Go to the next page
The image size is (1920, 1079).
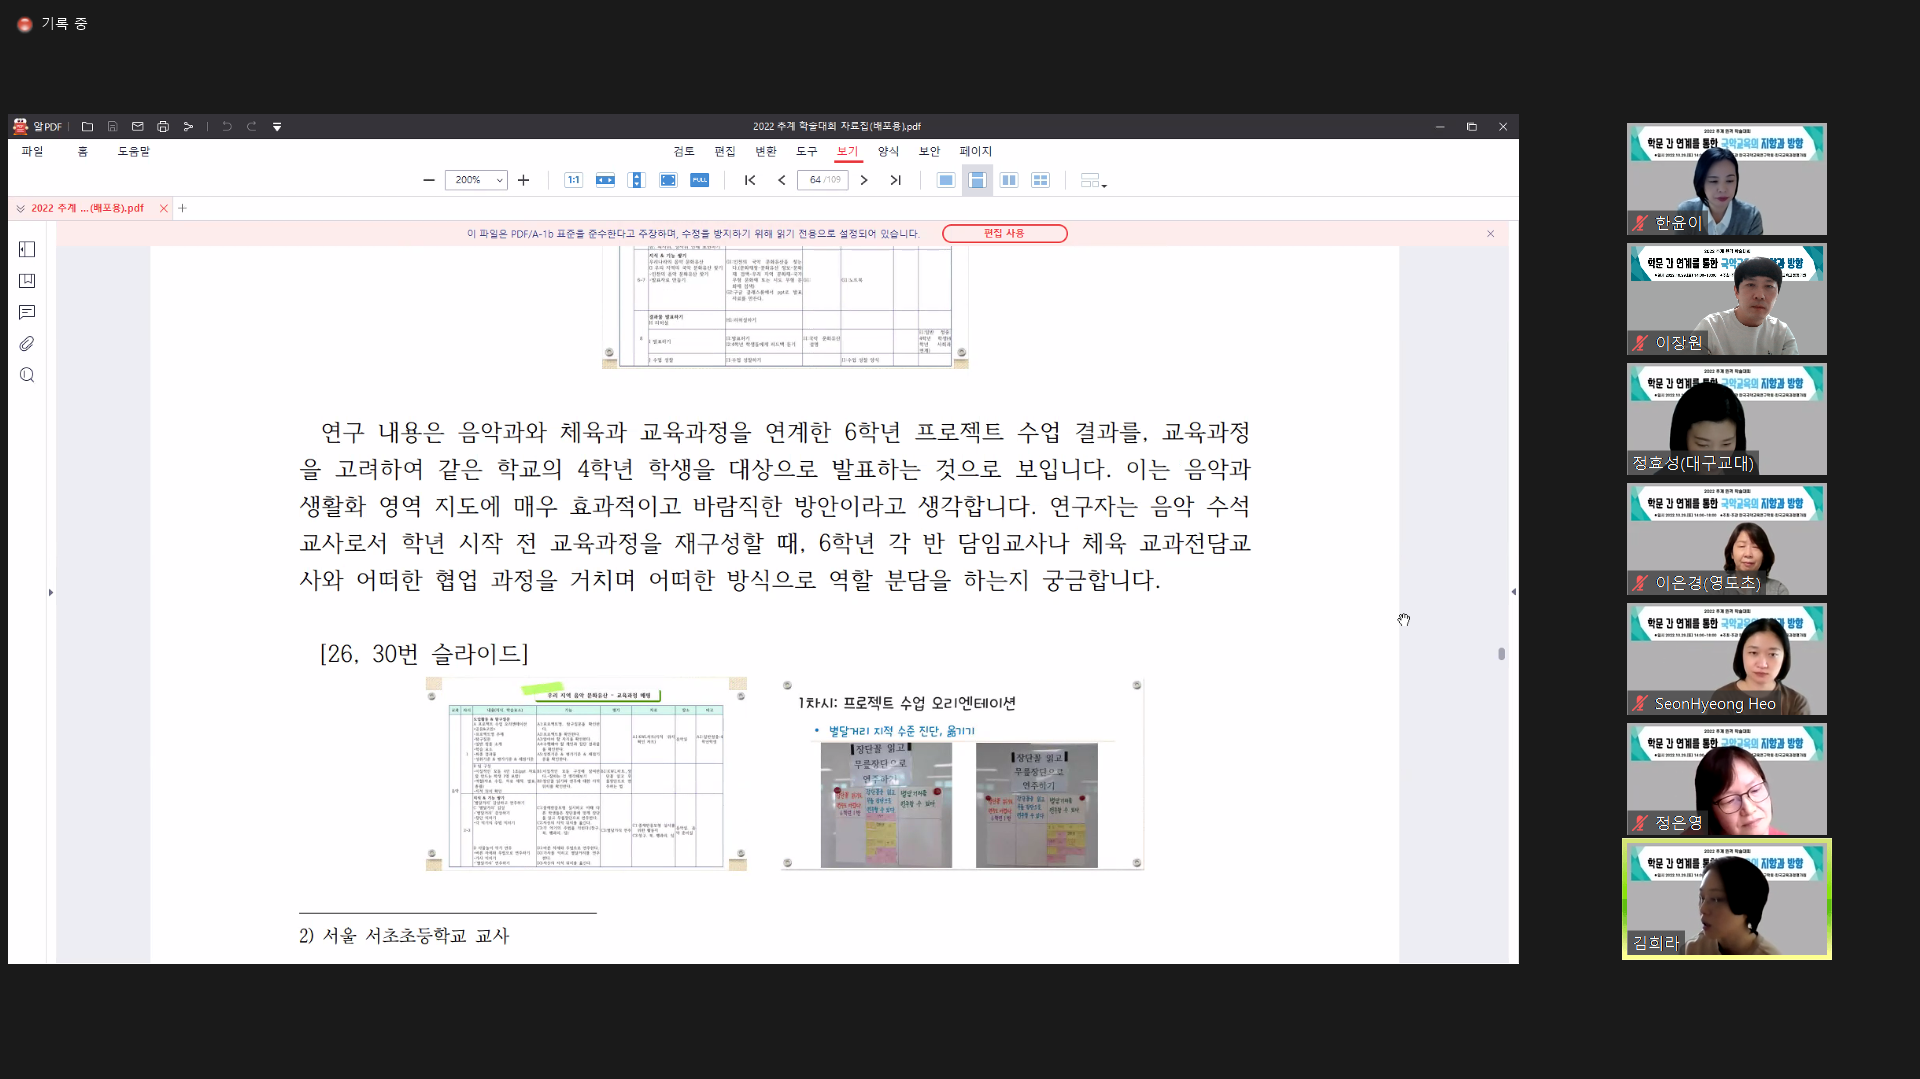click(864, 181)
